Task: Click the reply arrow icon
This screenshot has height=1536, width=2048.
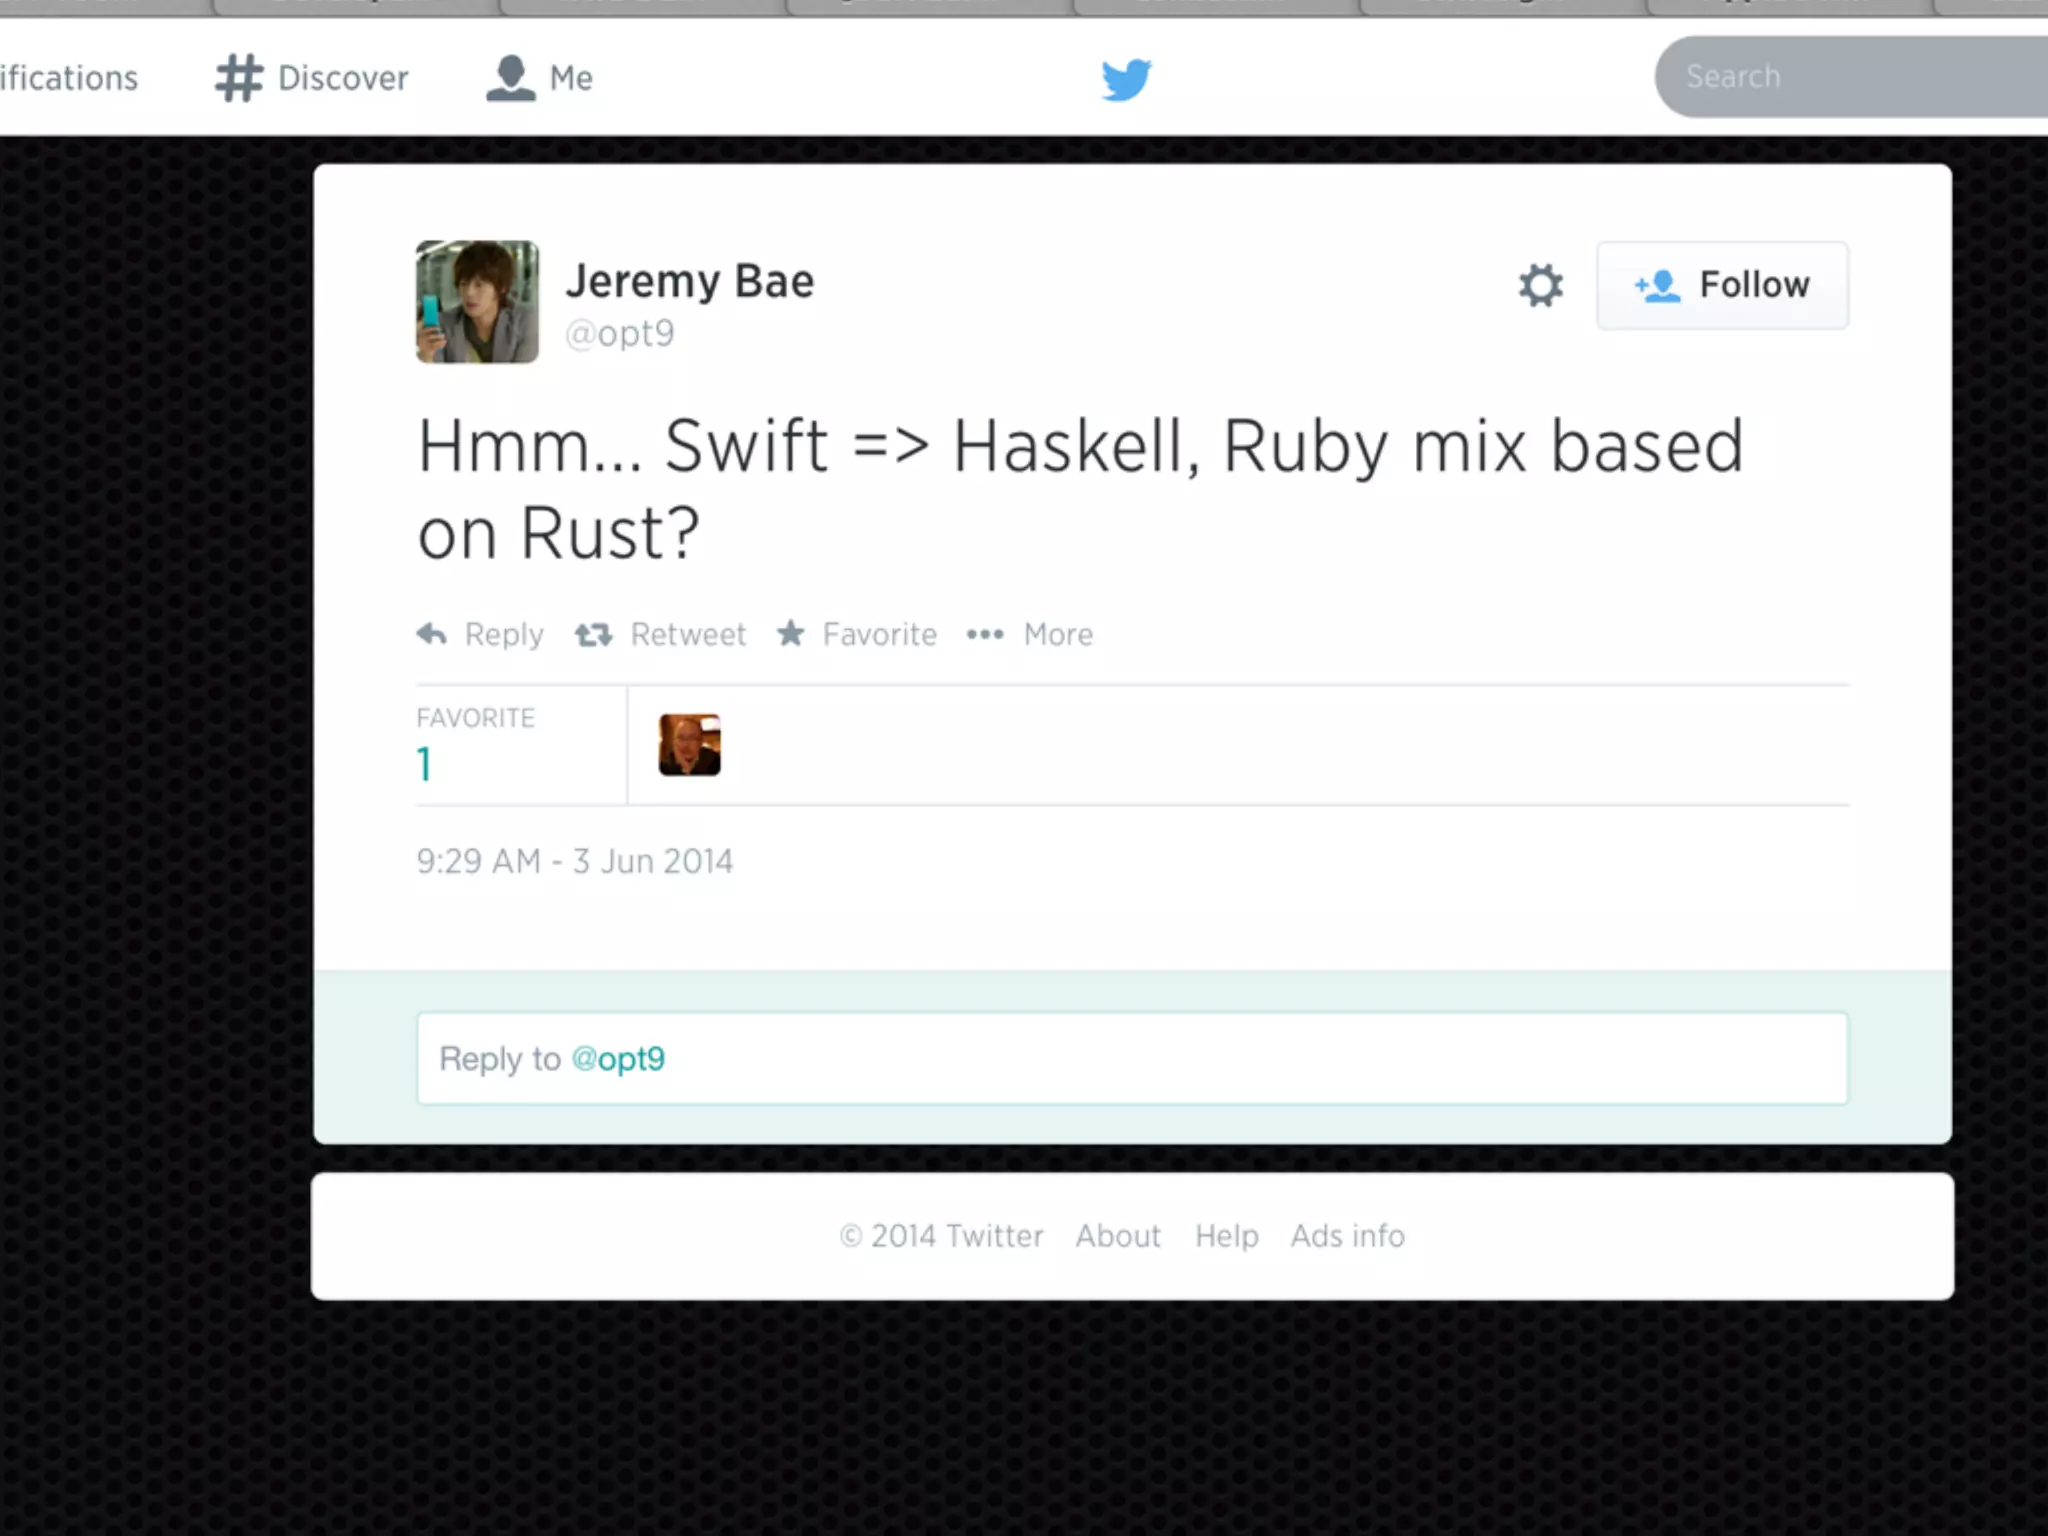Action: tap(432, 634)
